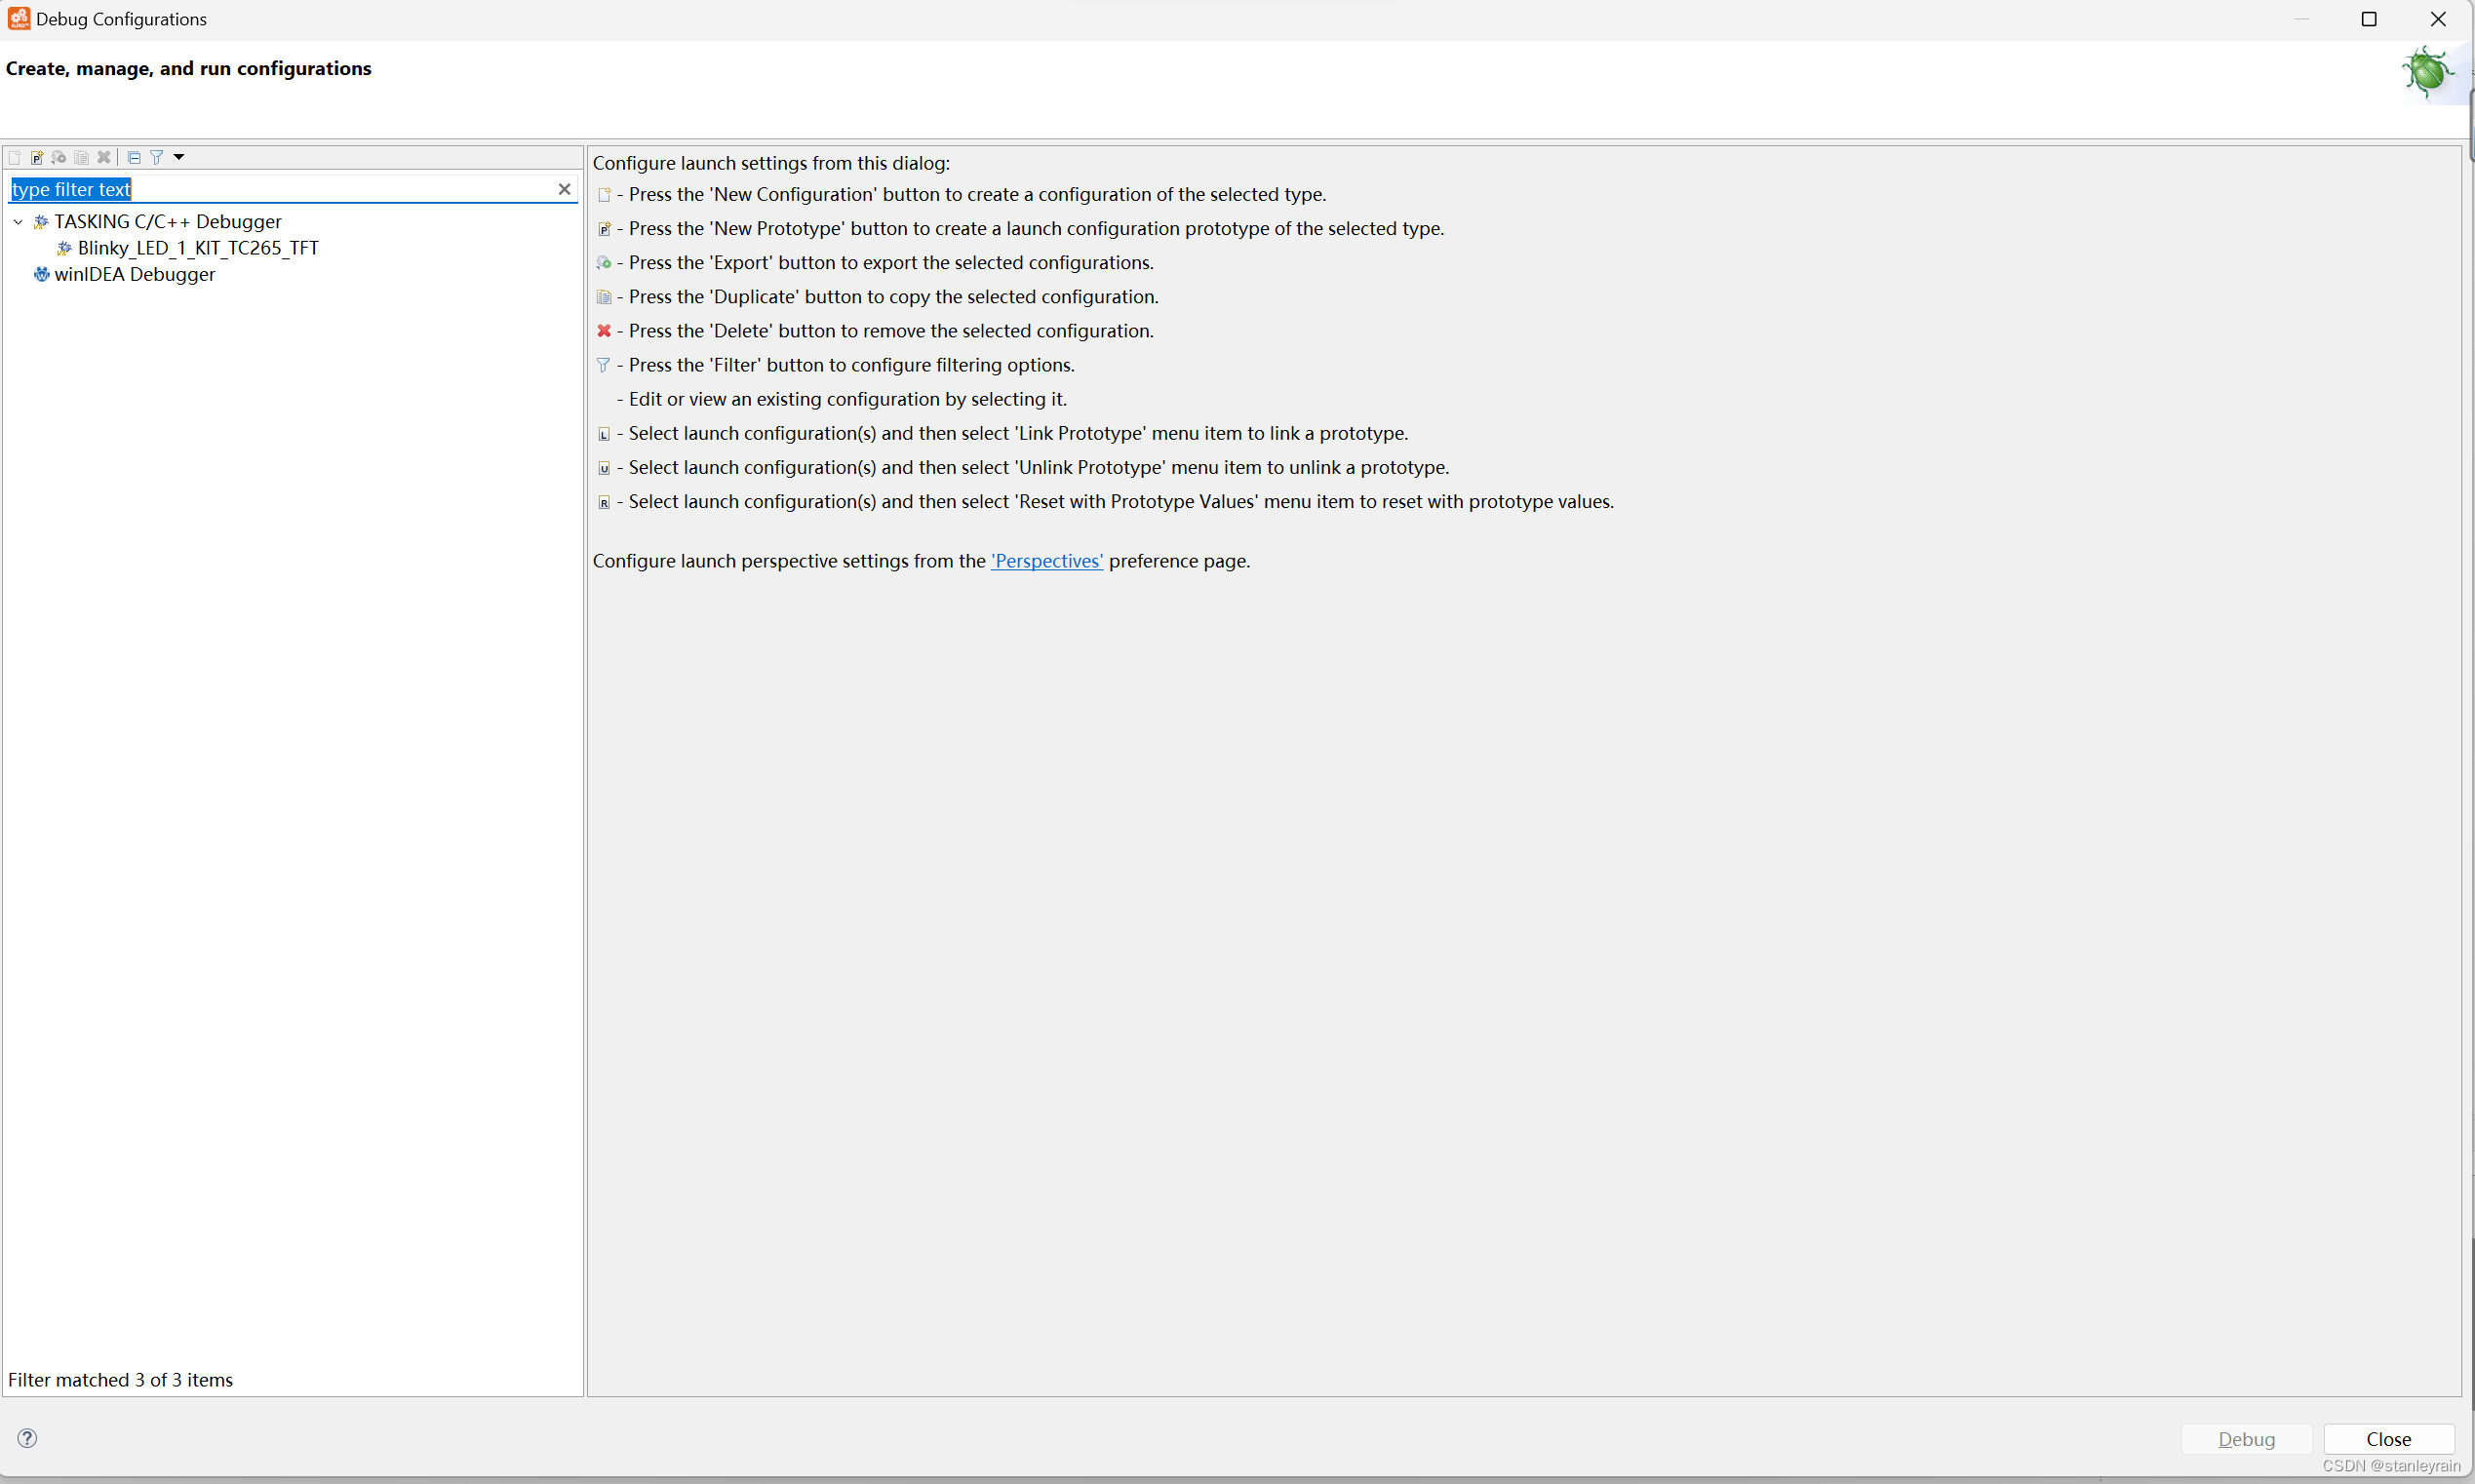
Task: Open the filter options dropdown arrow
Action: click(179, 157)
